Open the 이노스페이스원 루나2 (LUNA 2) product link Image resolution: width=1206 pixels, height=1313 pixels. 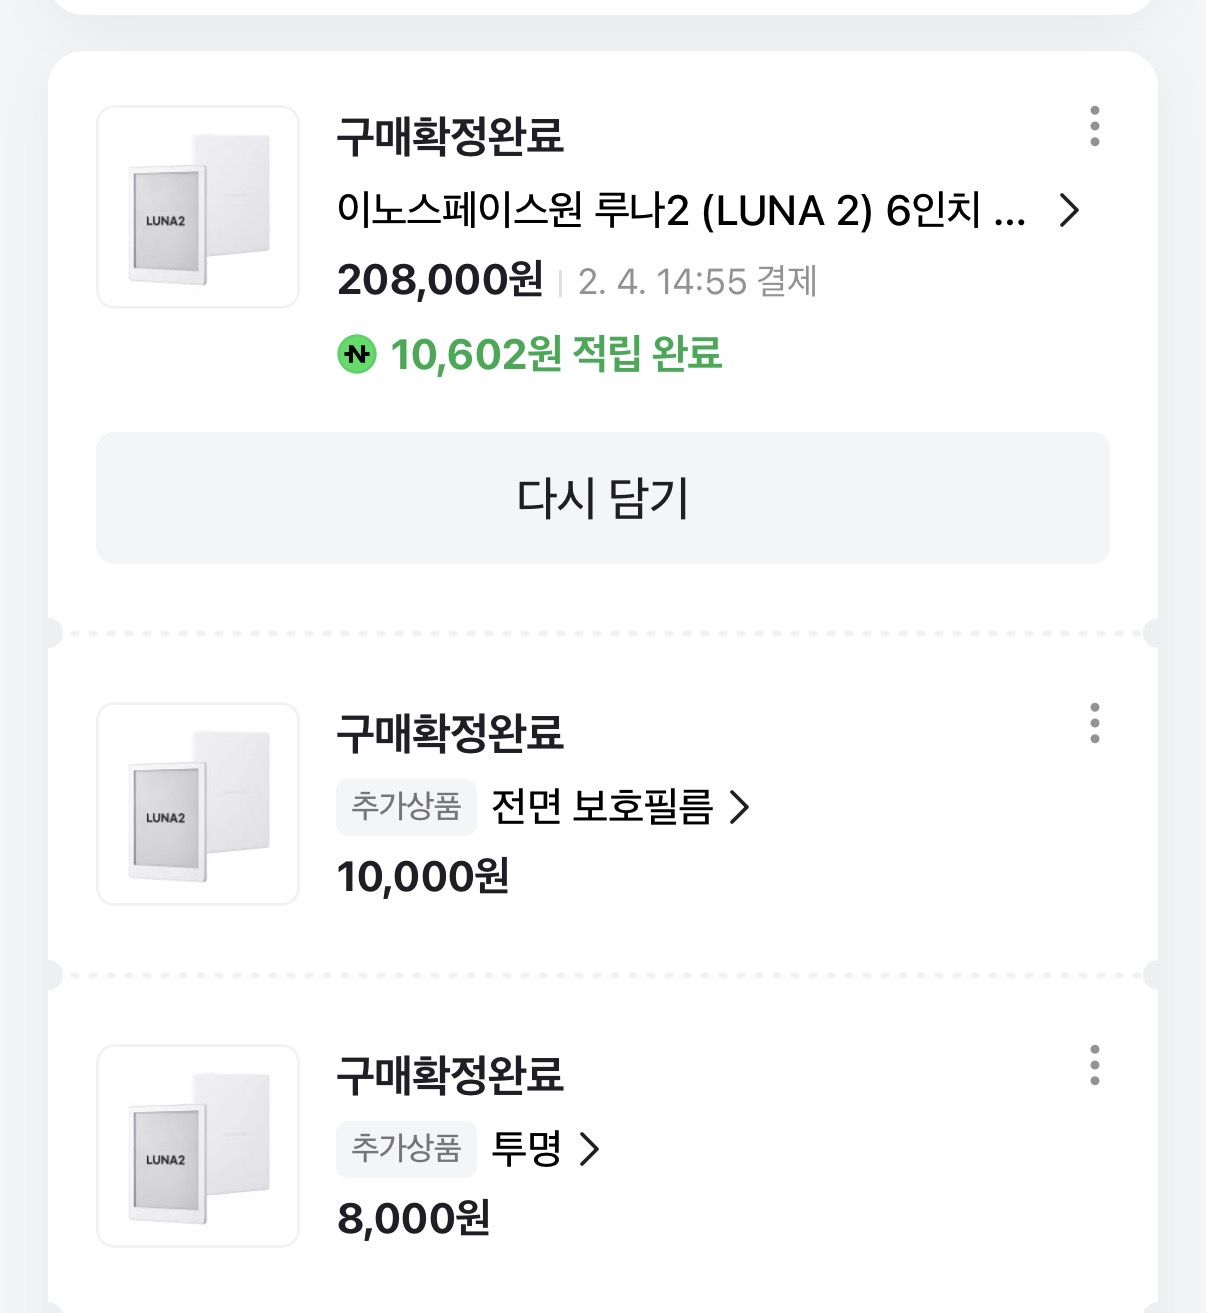[x=680, y=211]
